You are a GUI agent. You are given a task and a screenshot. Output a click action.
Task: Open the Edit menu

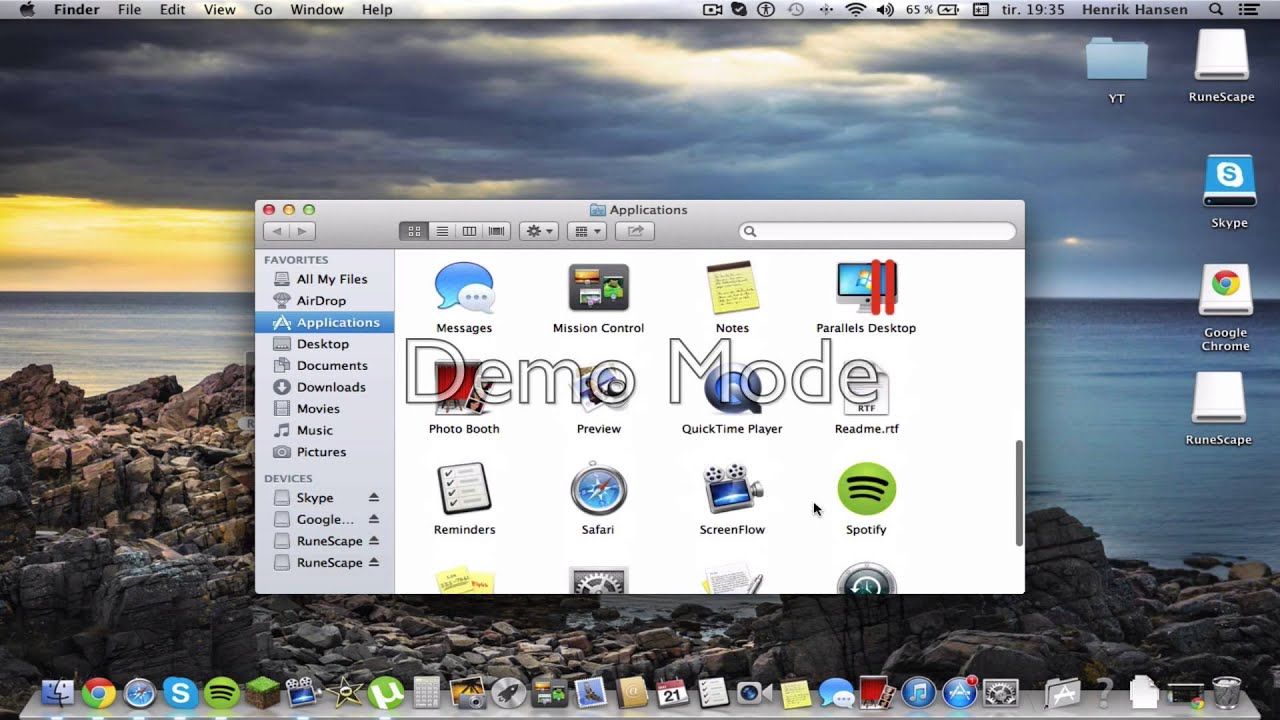(x=172, y=10)
